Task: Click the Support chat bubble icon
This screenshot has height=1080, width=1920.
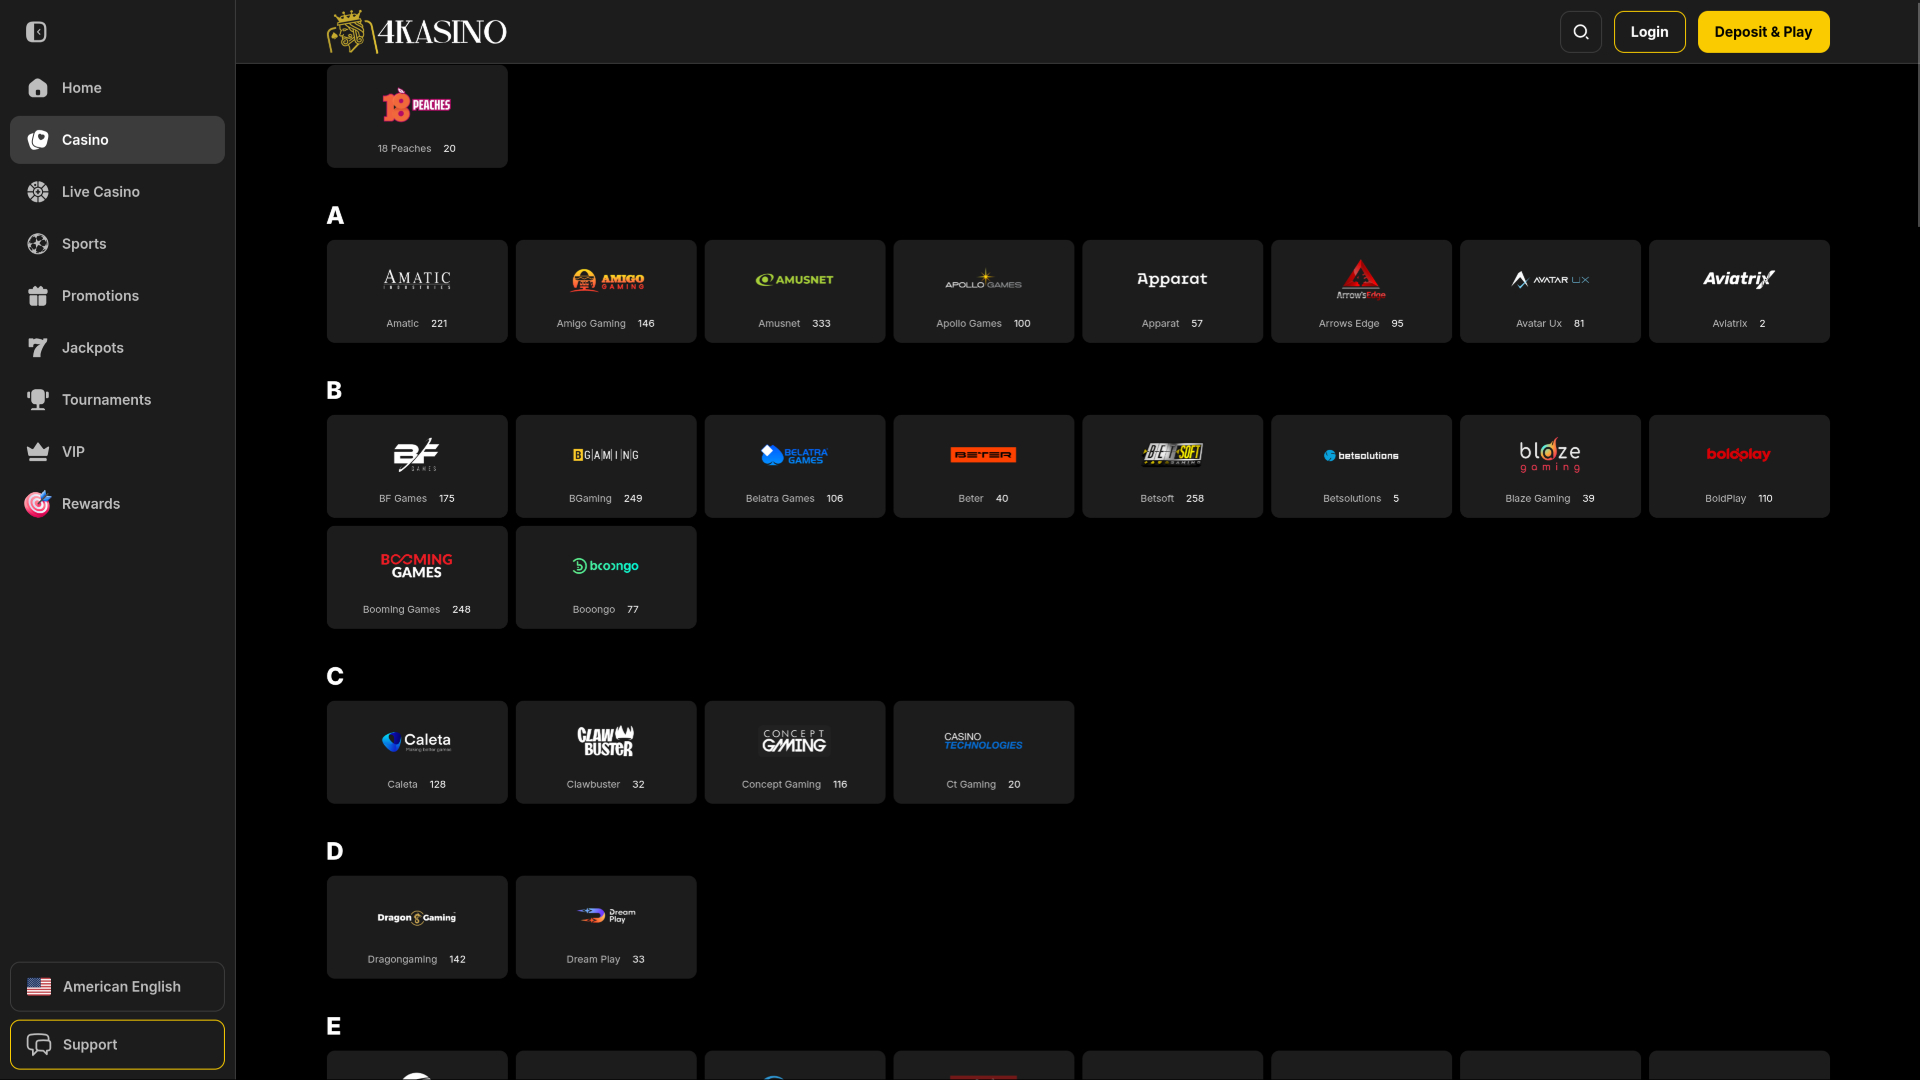Action: (39, 1045)
